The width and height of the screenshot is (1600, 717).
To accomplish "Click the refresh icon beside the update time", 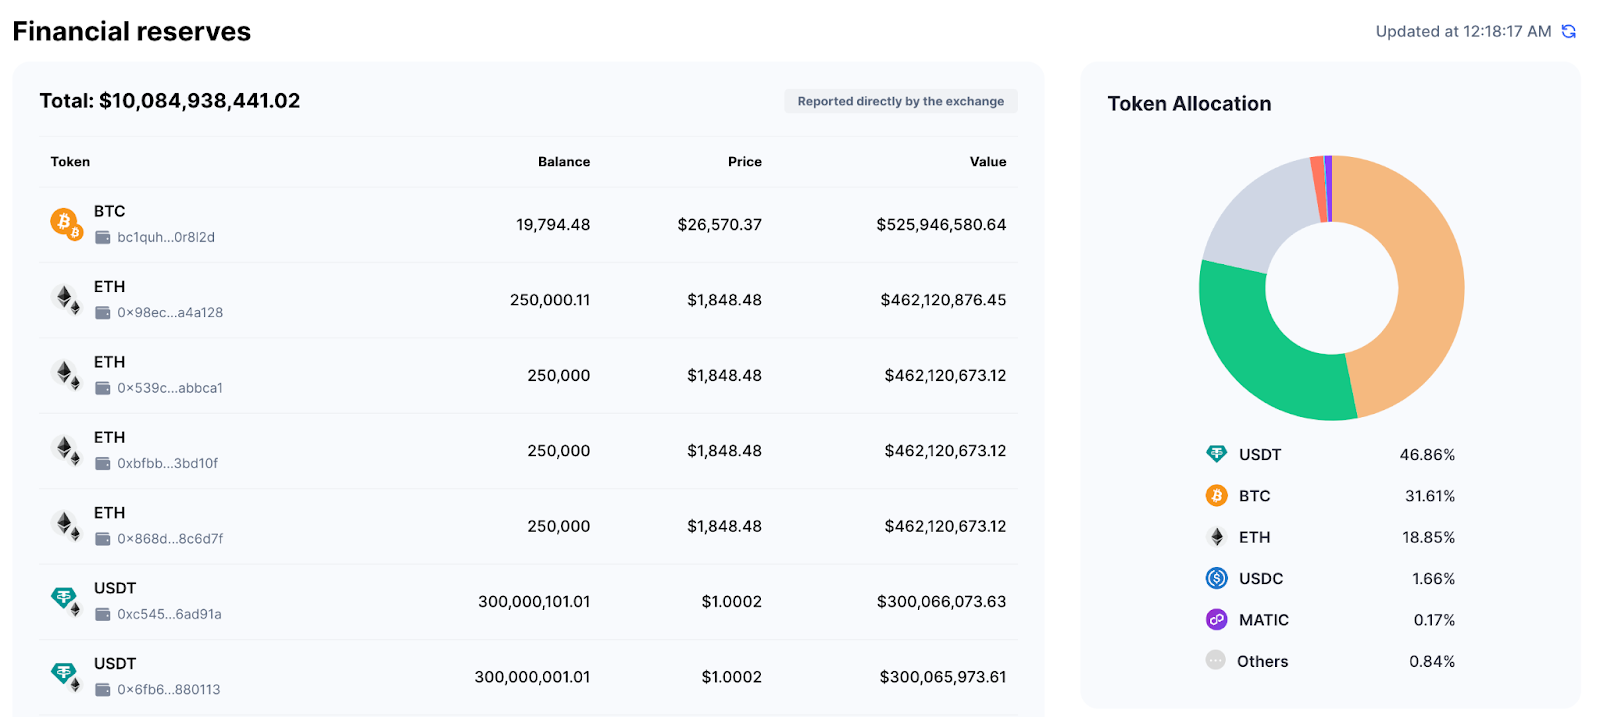I will pos(1569,32).
